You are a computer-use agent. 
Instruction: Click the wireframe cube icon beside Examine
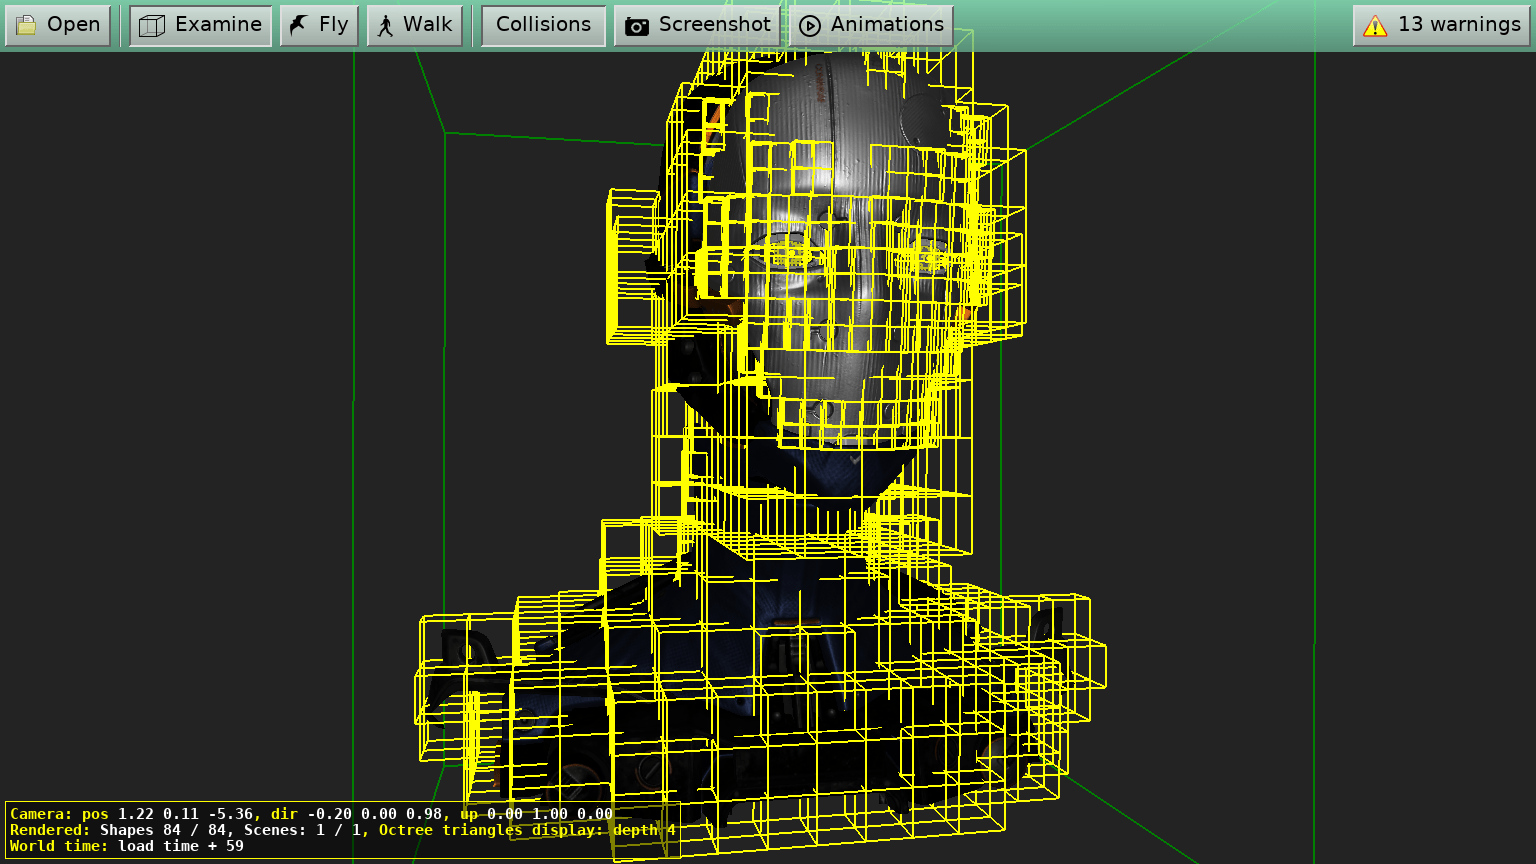pyautogui.click(x=151, y=24)
